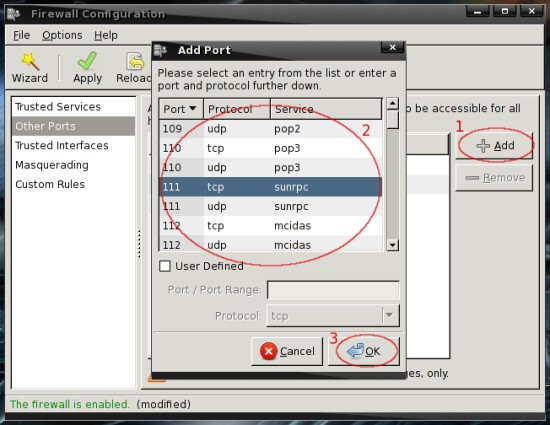Select Trusted Services in sidebar
Image resolution: width=550 pixels, height=425 pixels.
click(58, 107)
